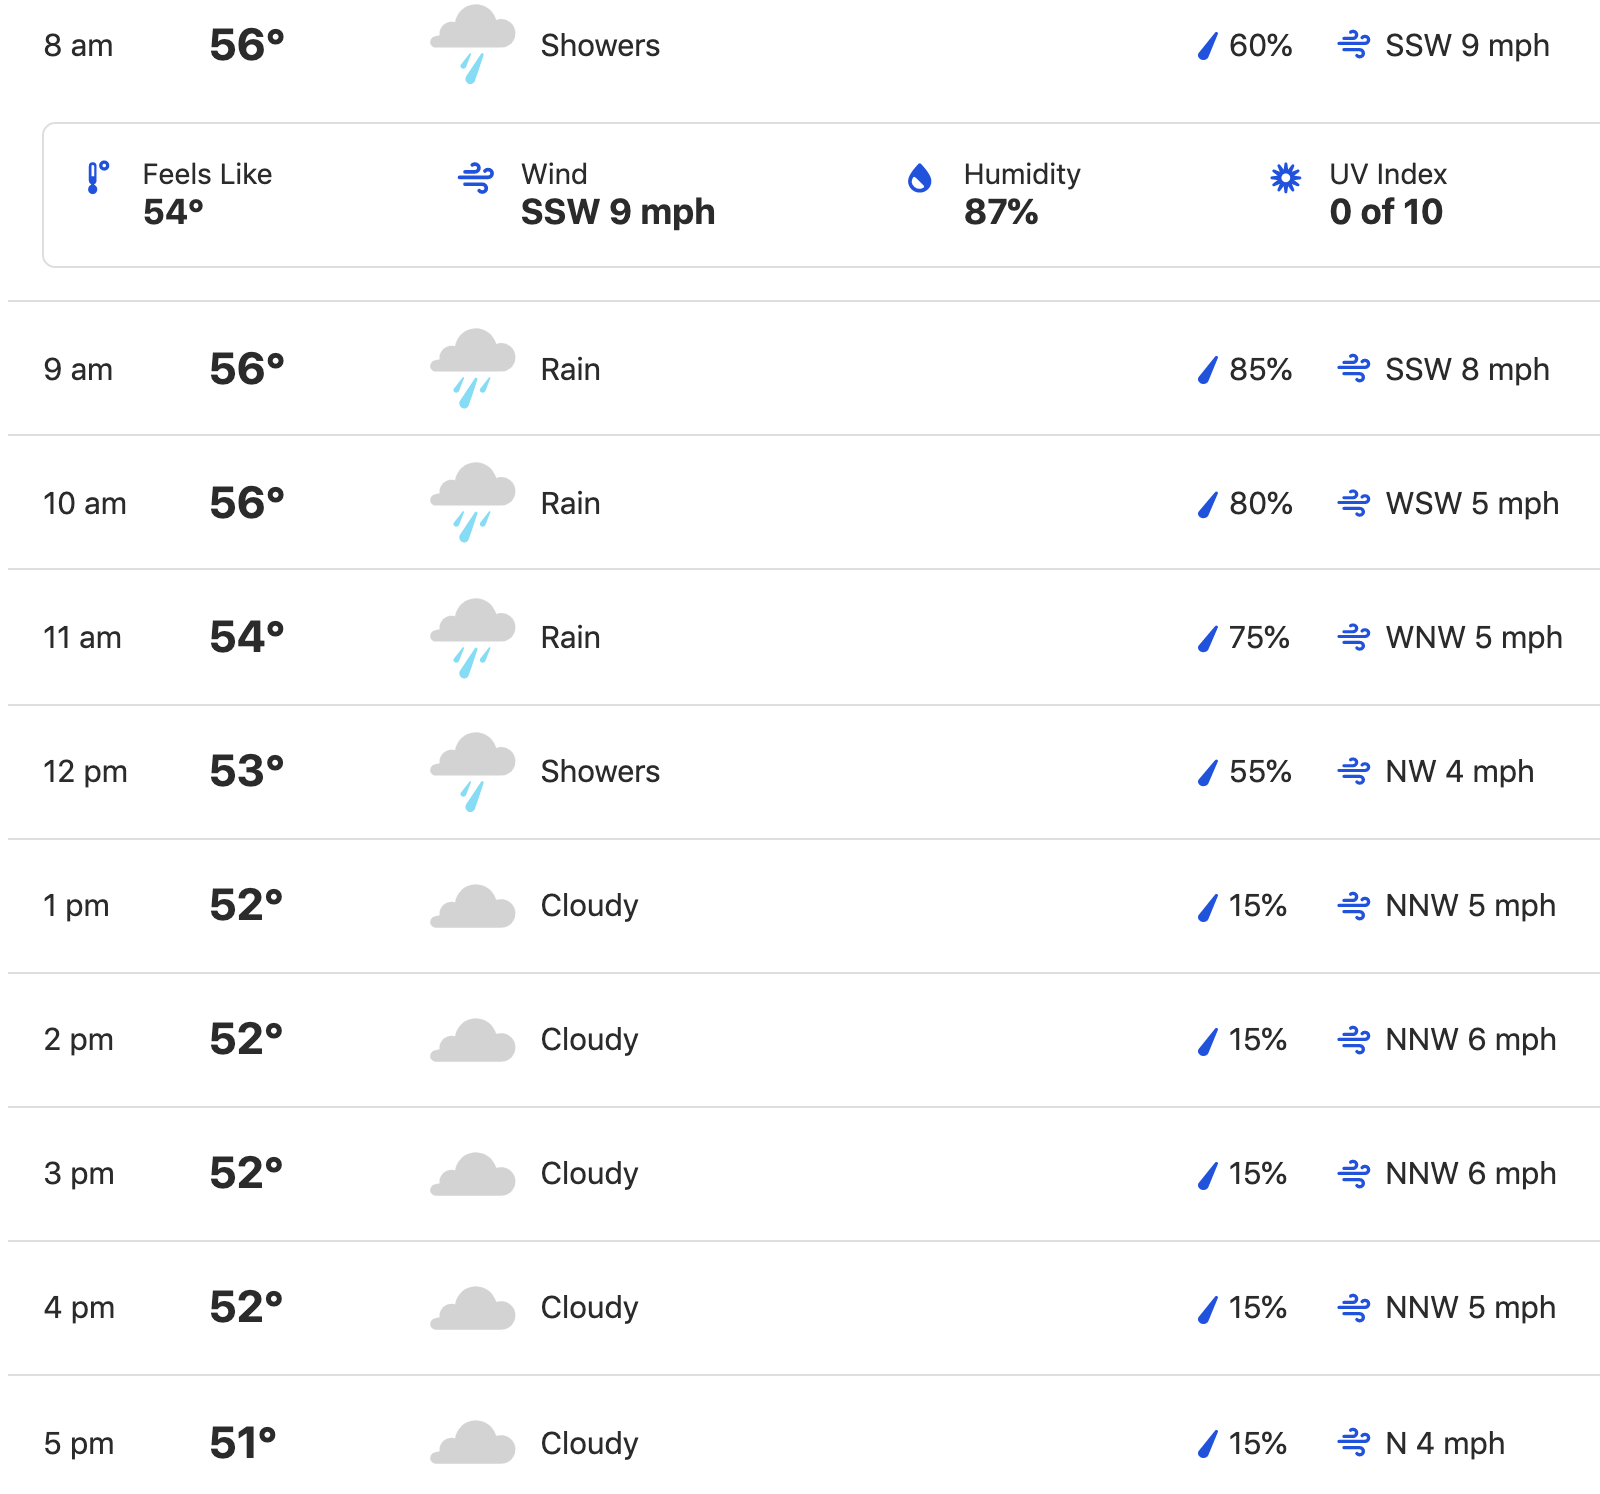The image size is (1600, 1494).
Task: Click the Feels Like thermometer icon
Action: click(x=97, y=178)
